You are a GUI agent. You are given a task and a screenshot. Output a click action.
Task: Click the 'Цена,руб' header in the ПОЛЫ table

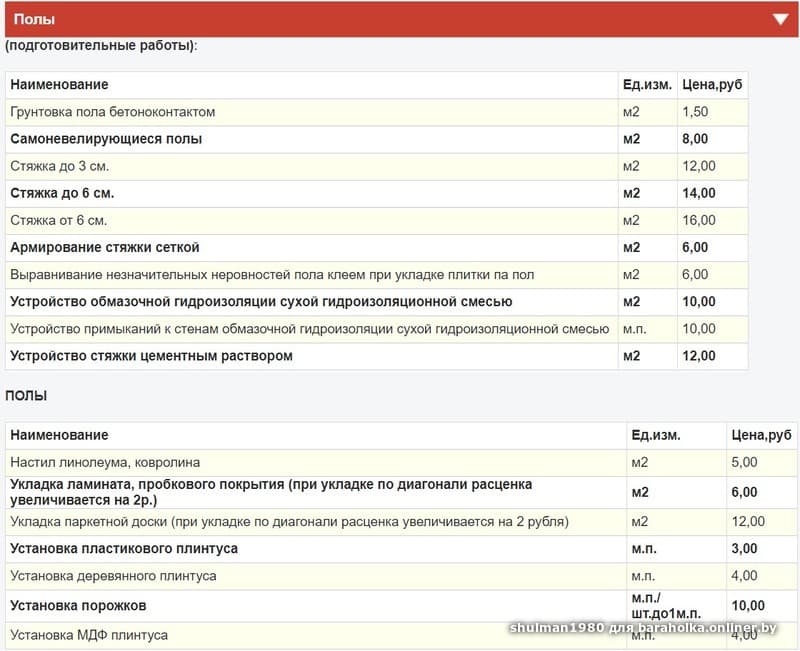(761, 435)
